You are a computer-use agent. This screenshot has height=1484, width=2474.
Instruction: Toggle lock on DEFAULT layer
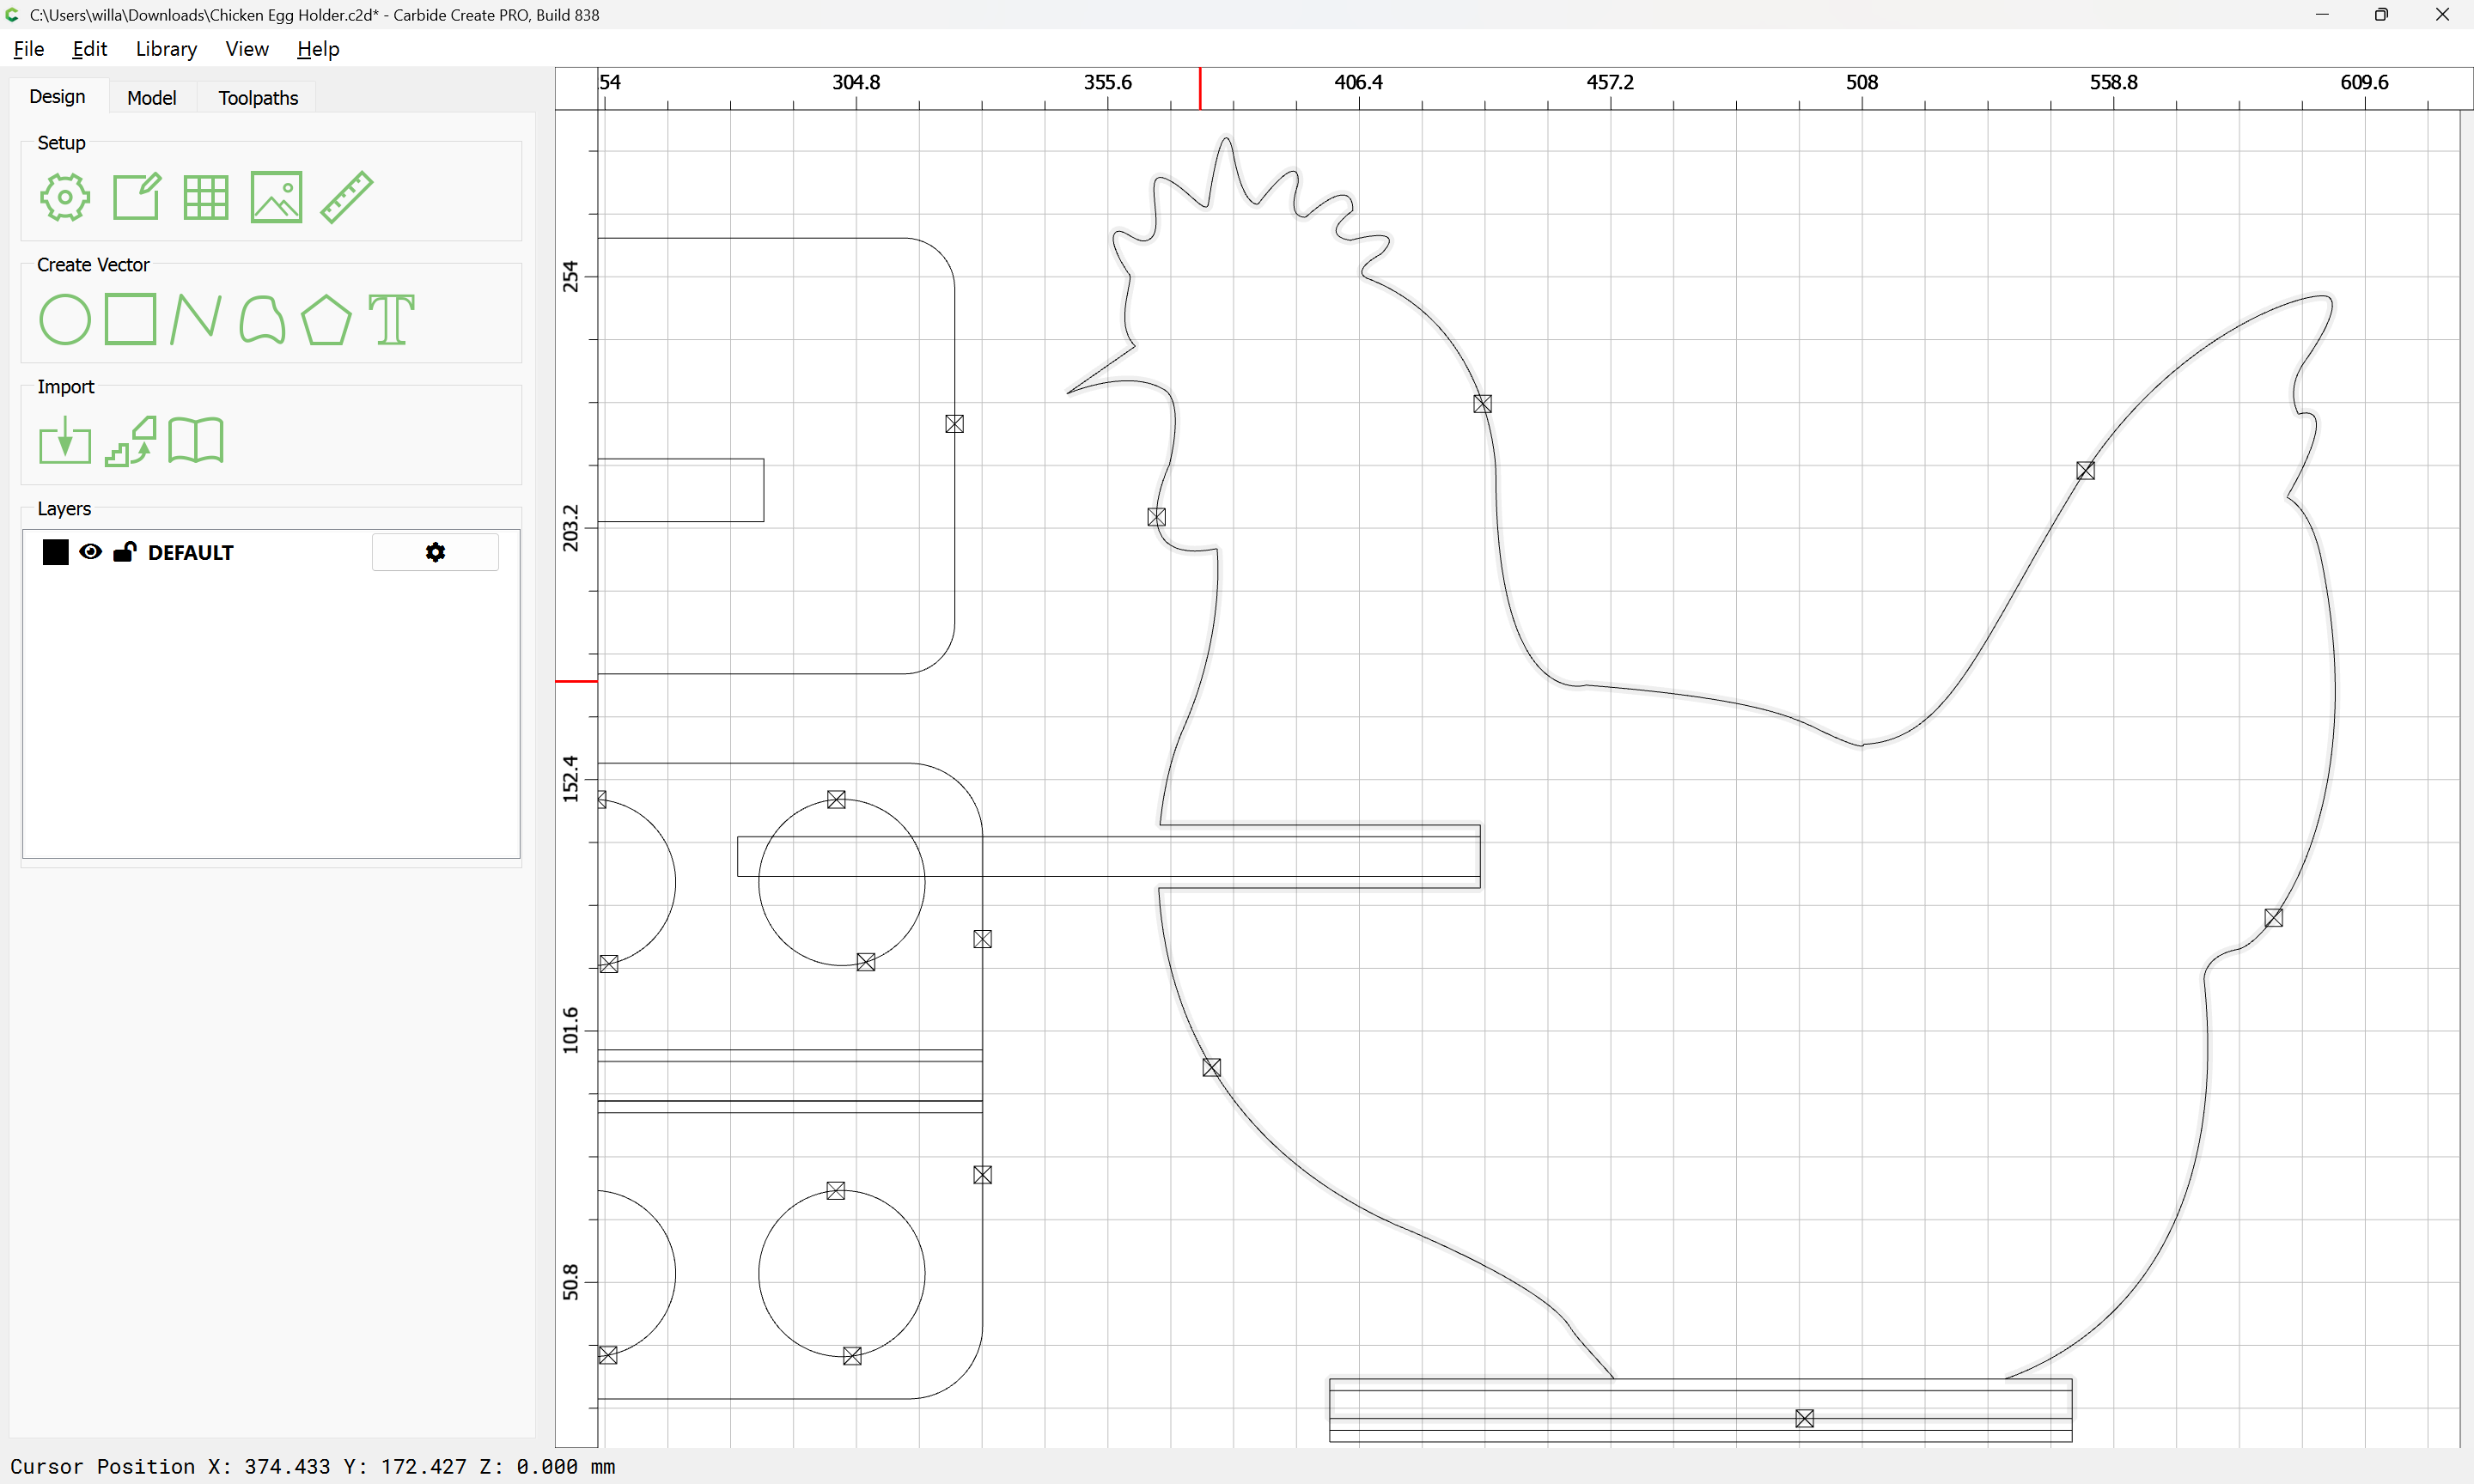click(125, 552)
